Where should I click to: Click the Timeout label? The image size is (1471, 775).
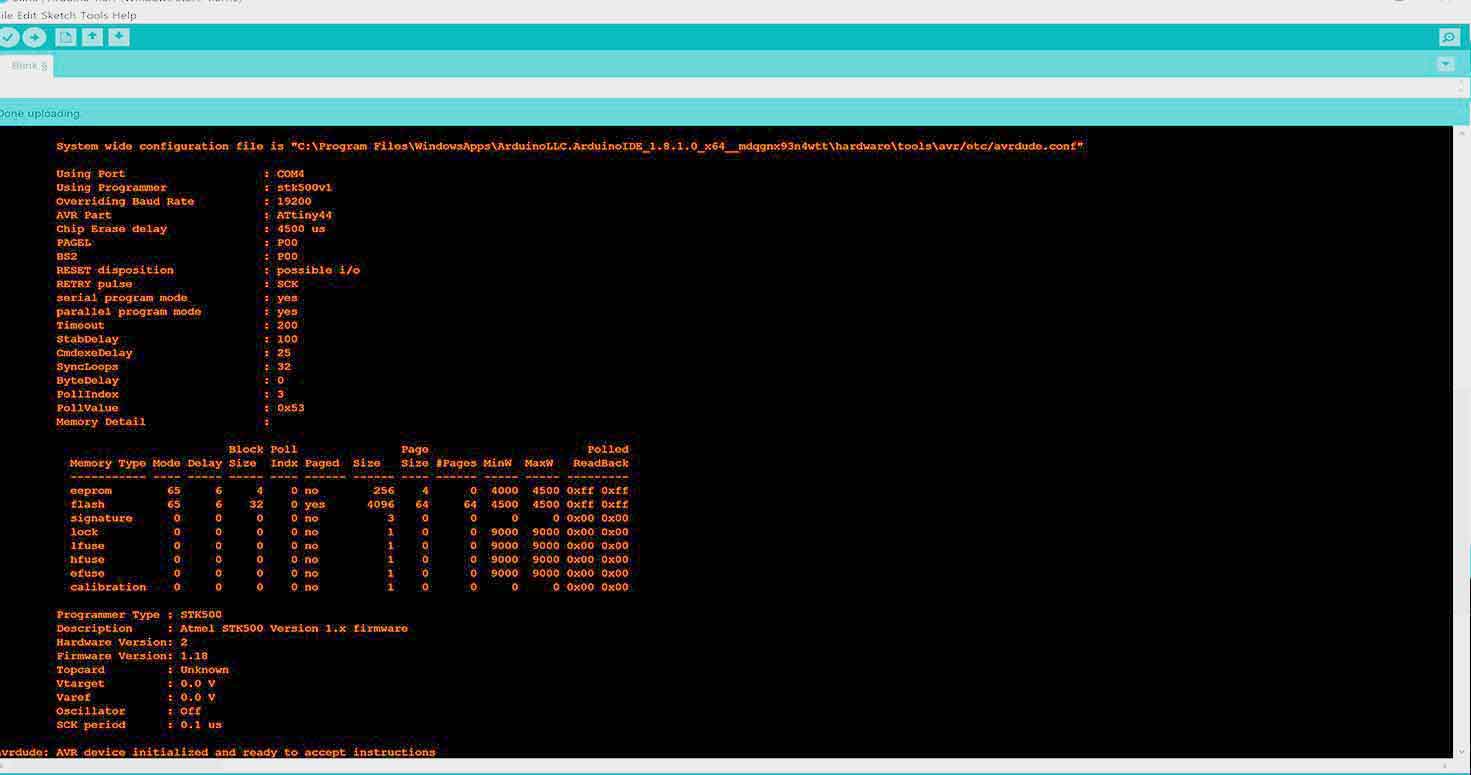(80, 326)
